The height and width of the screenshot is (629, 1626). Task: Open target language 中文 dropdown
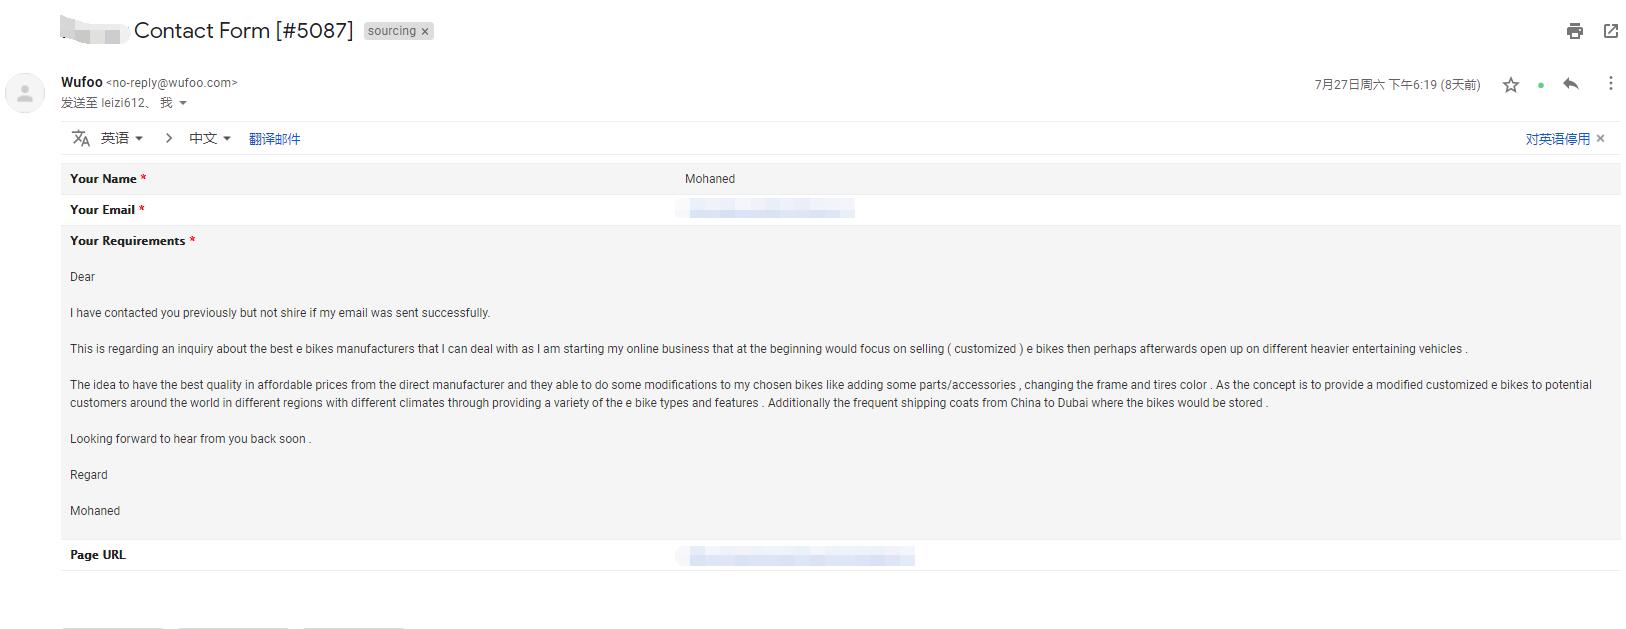(x=210, y=138)
